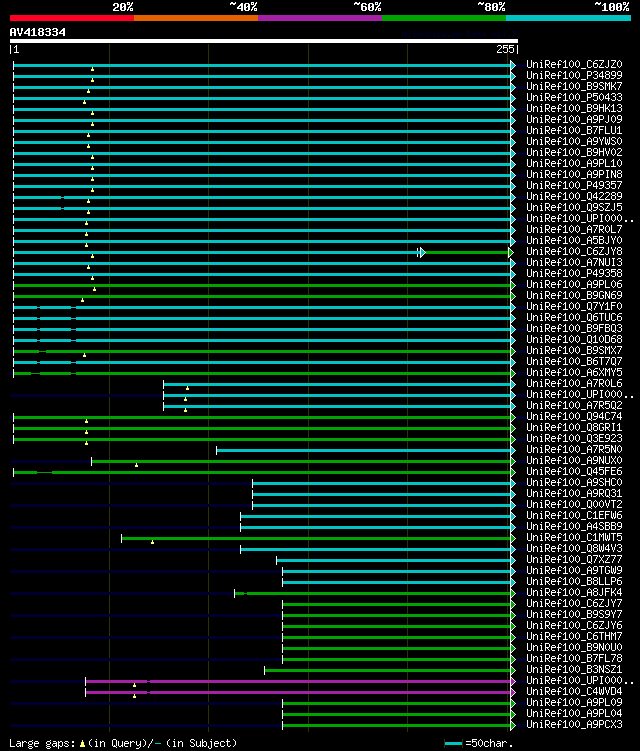Viewport: 640px width, 751px height.
Task: Click the yellow gap marker under UniRef100_A5BJY0 bar
Action: tap(87, 245)
